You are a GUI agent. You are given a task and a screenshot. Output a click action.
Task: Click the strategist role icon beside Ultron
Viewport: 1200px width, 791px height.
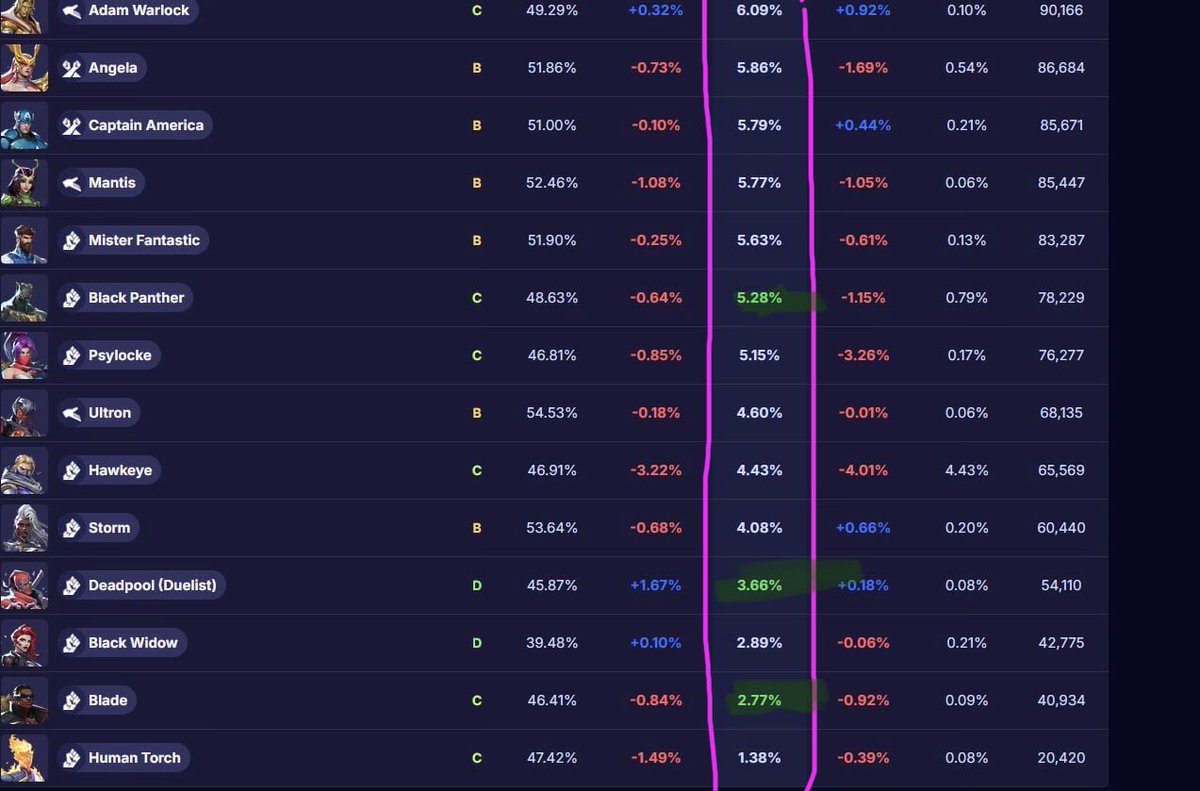coord(72,413)
